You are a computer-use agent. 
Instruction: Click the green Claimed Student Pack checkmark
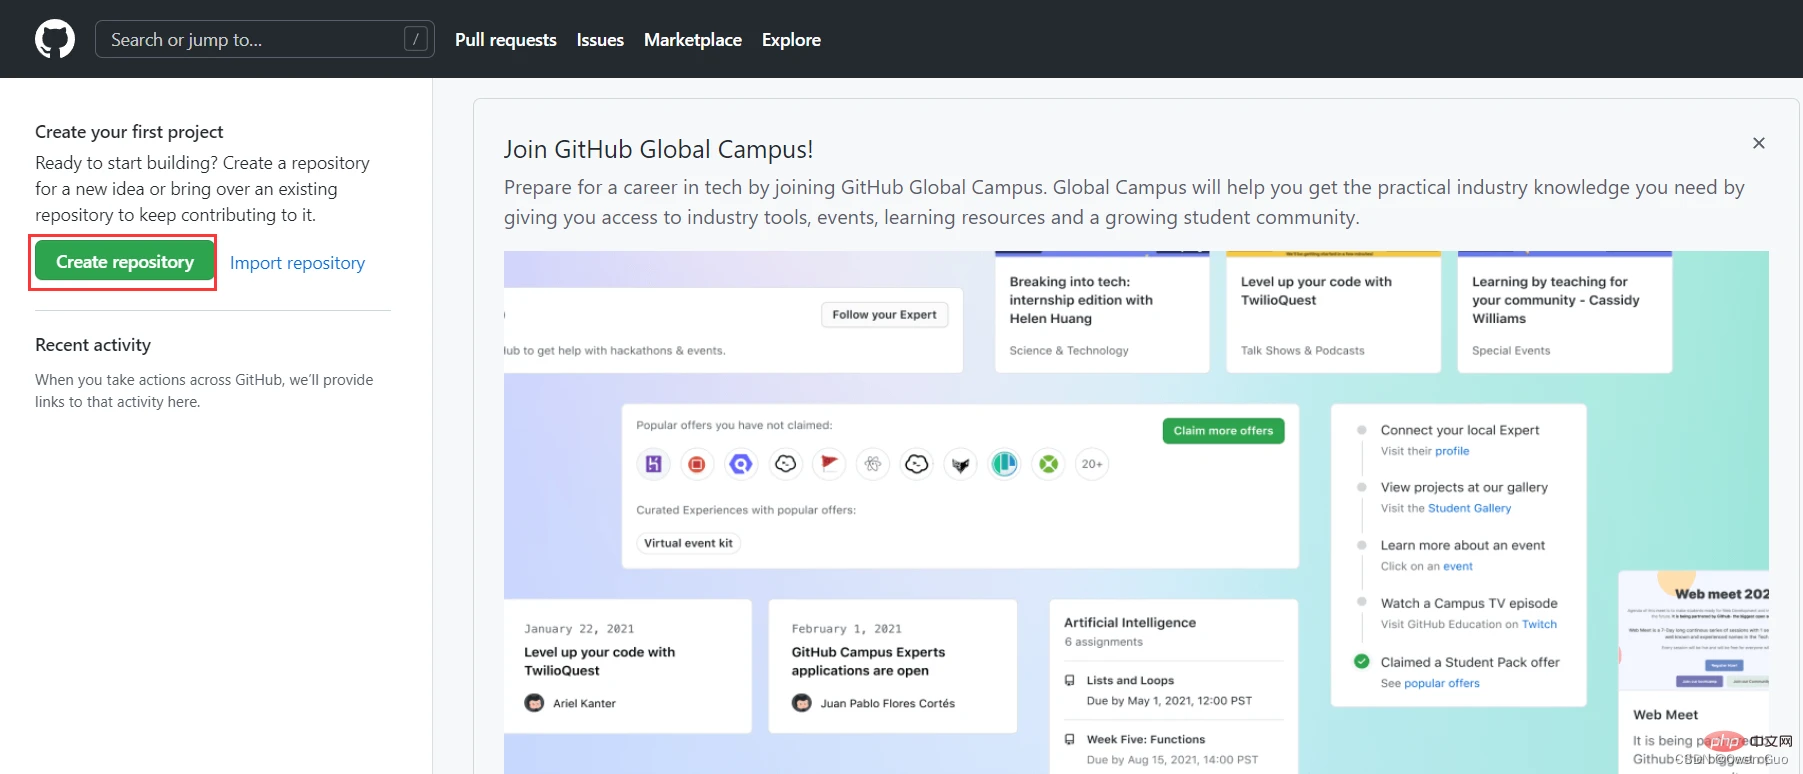click(1361, 661)
